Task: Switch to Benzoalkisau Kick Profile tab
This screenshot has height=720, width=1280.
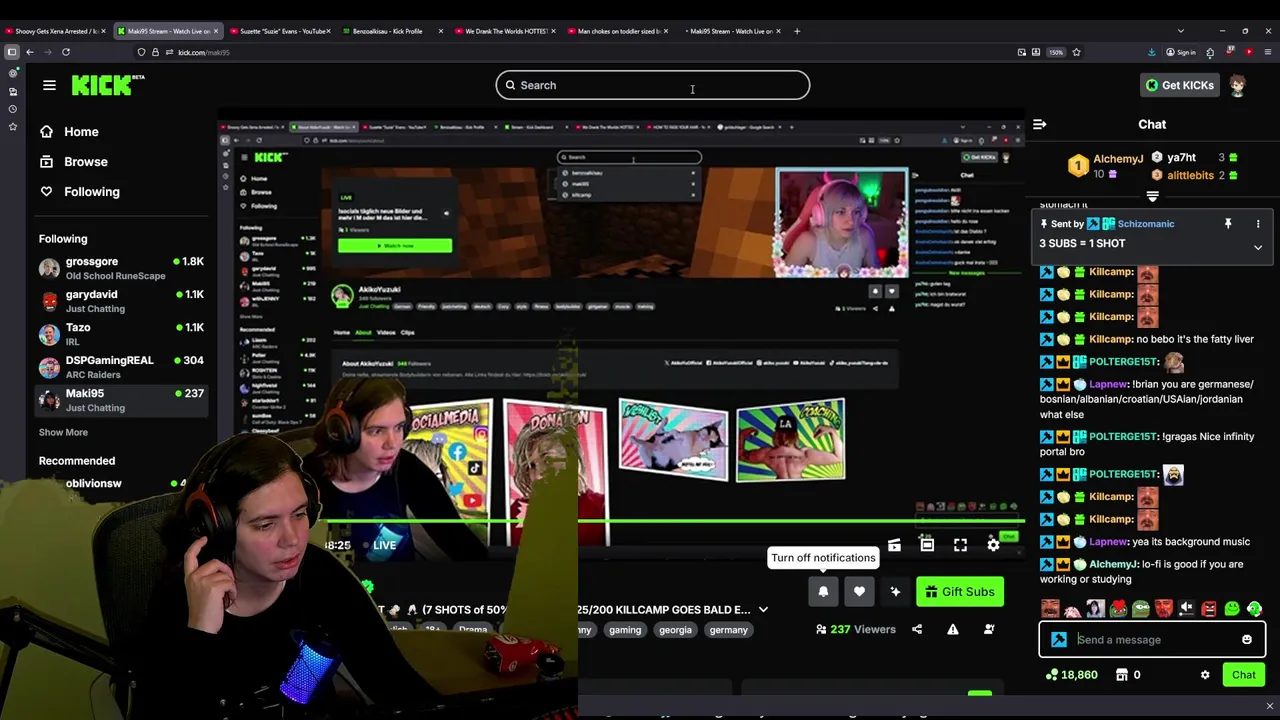Action: click(x=387, y=31)
